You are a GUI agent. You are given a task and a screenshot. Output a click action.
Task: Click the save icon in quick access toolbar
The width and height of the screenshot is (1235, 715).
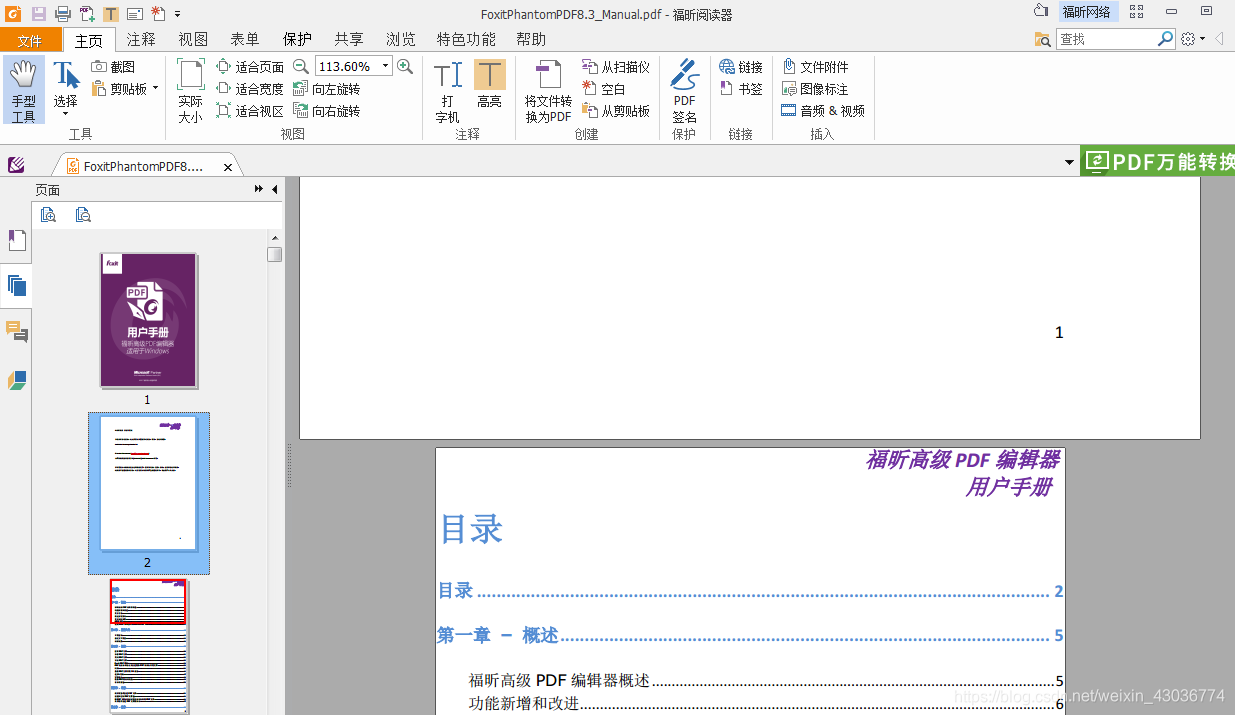[x=39, y=13]
